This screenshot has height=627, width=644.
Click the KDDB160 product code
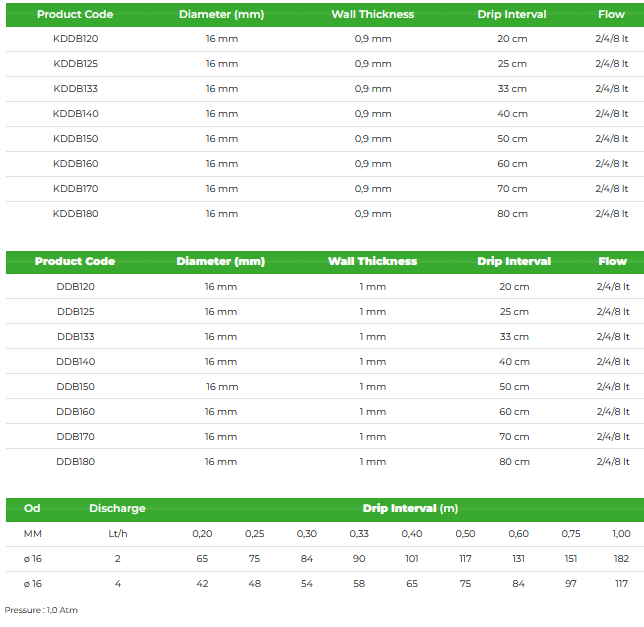tap(75, 163)
